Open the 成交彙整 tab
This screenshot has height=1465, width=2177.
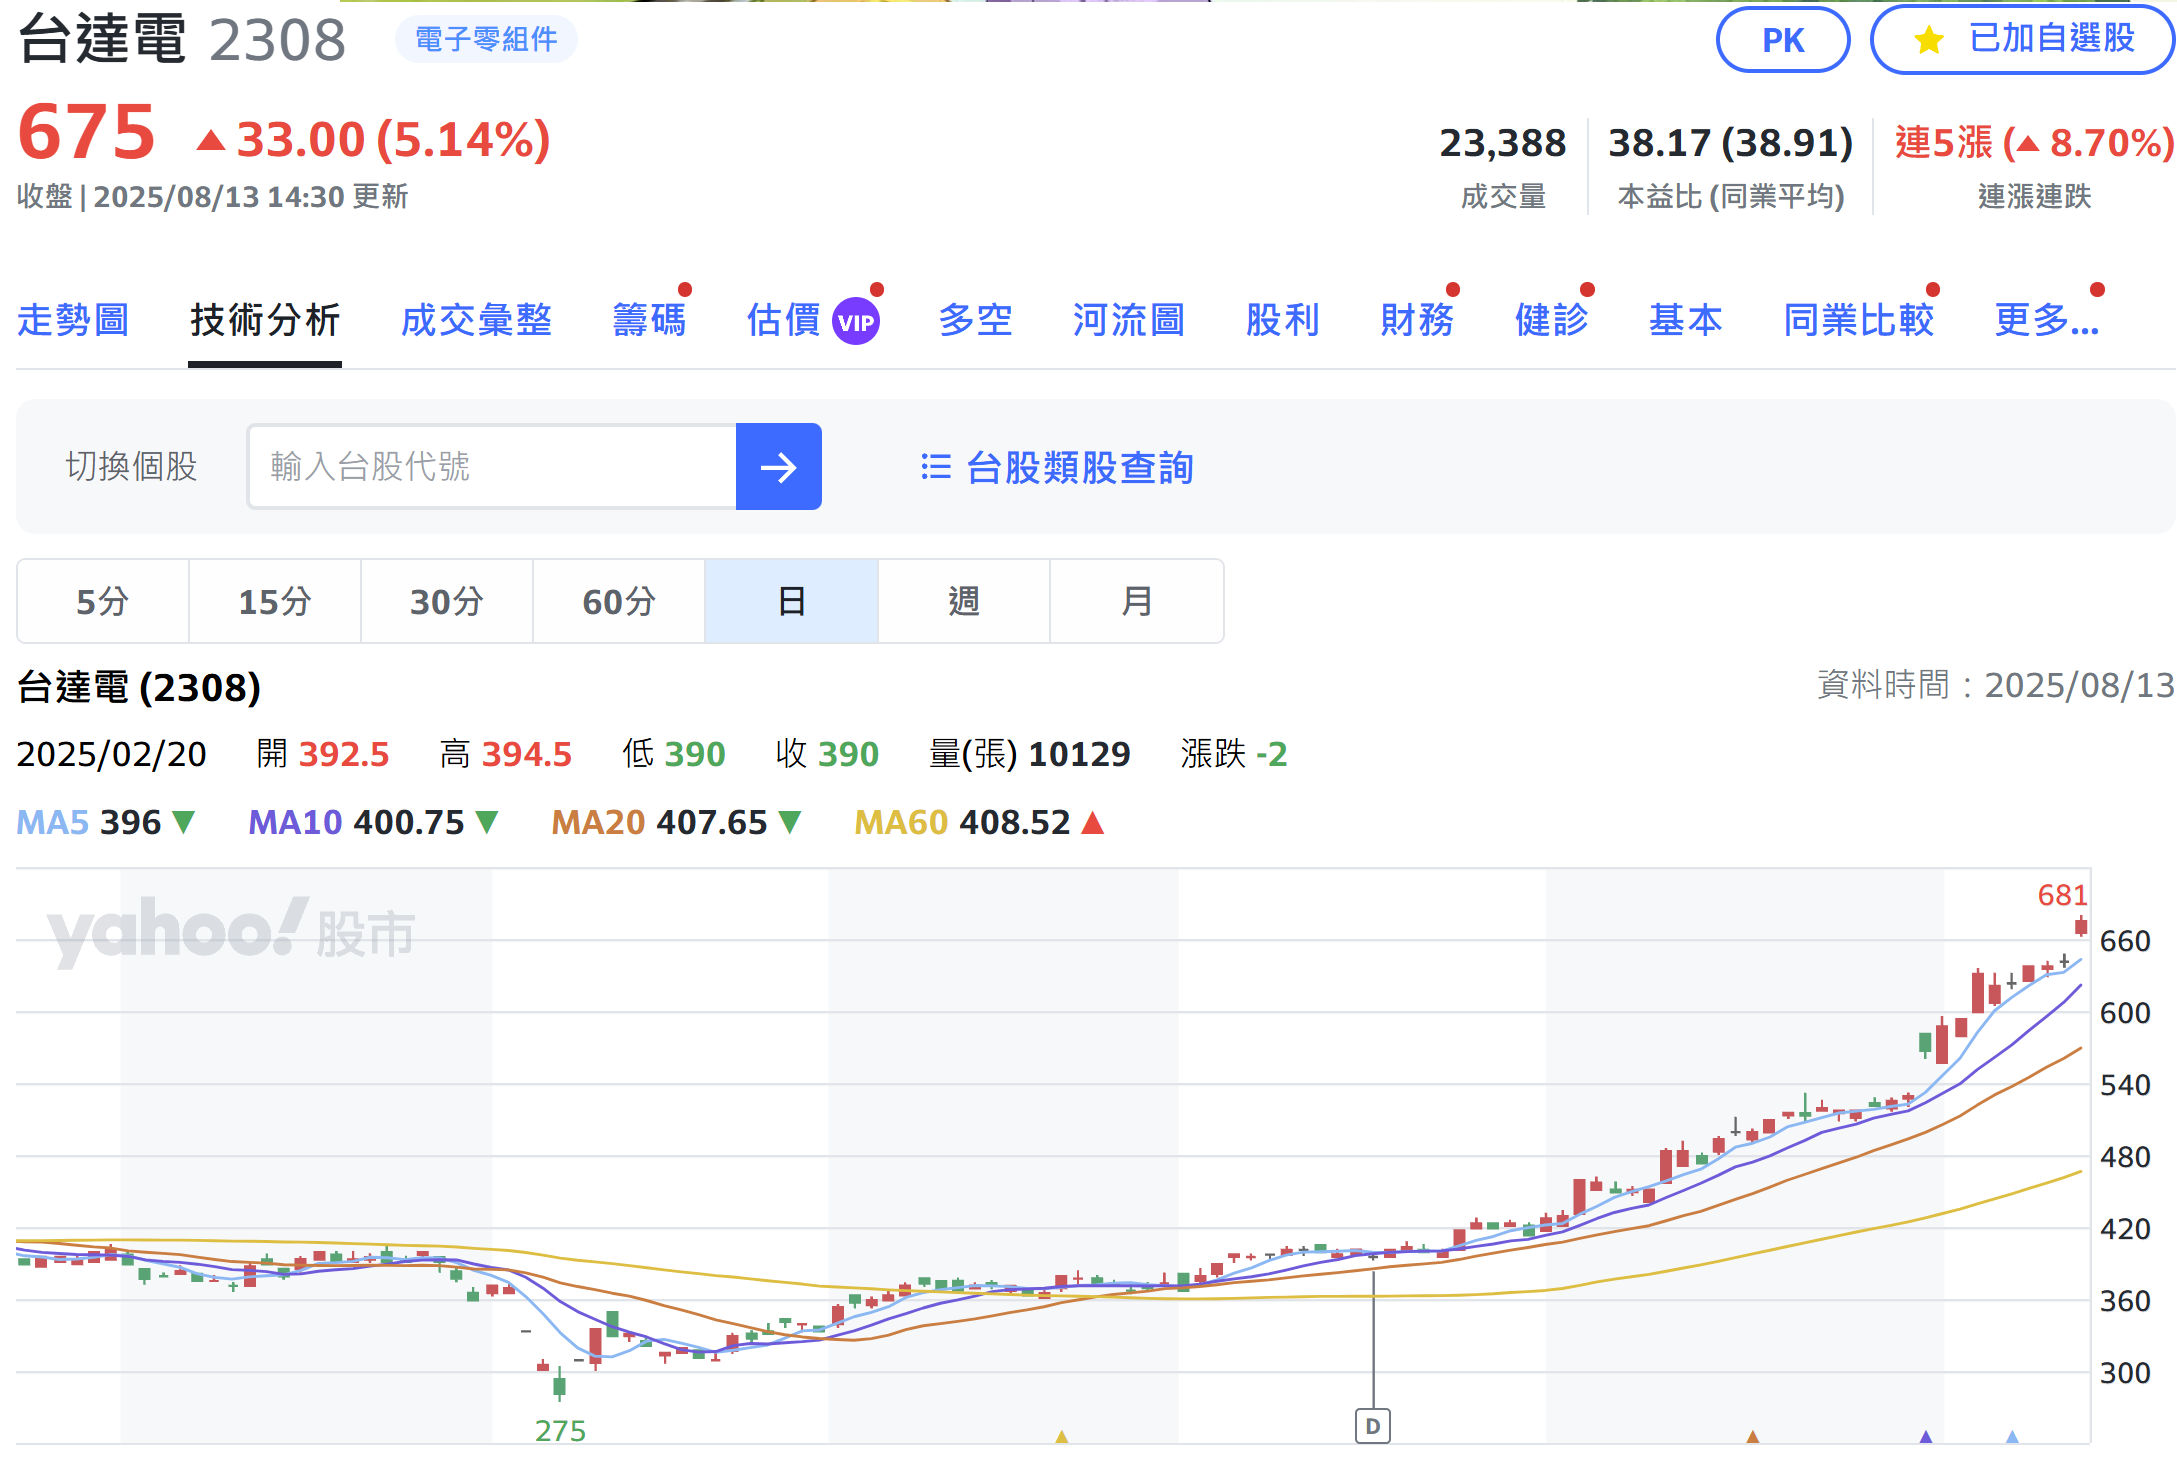pyautogui.click(x=476, y=320)
